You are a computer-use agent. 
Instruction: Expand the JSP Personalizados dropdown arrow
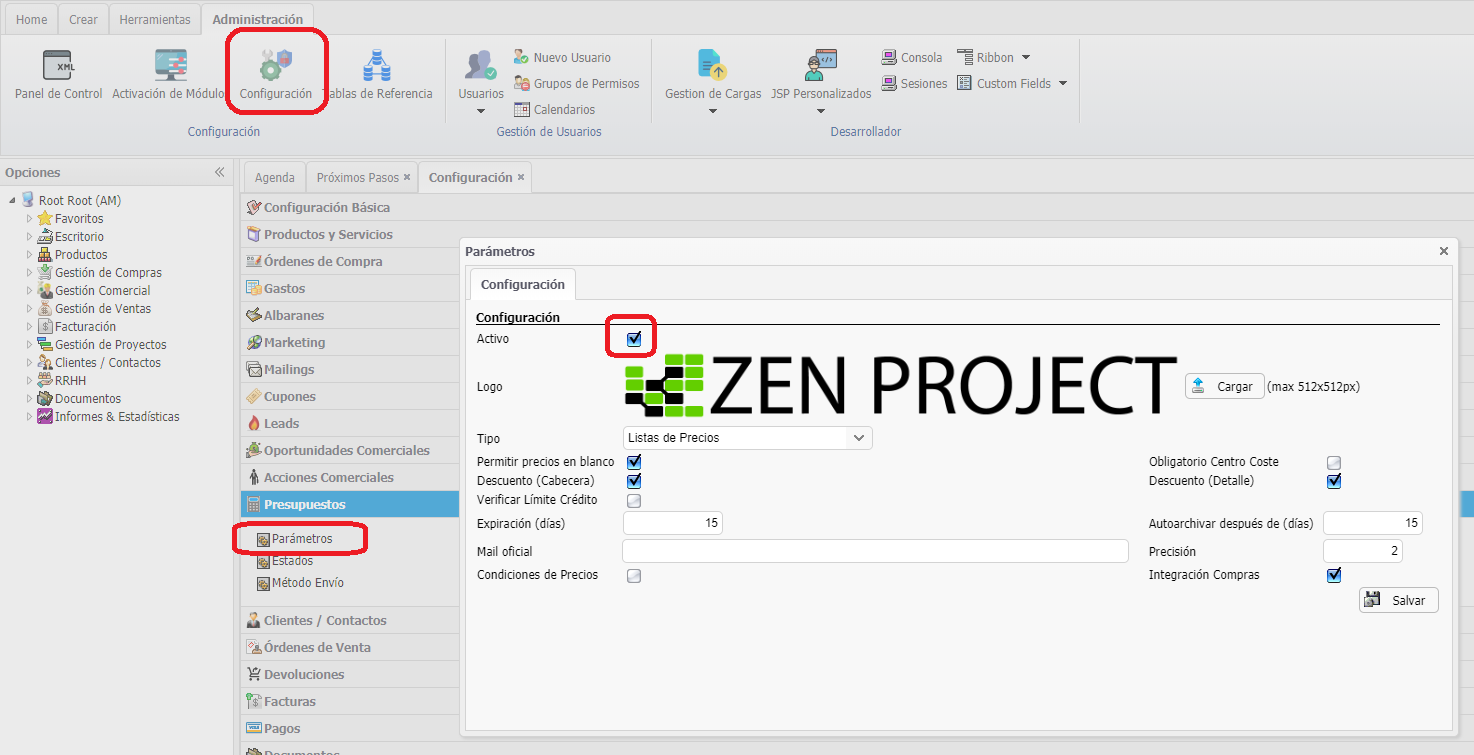click(821, 111)
